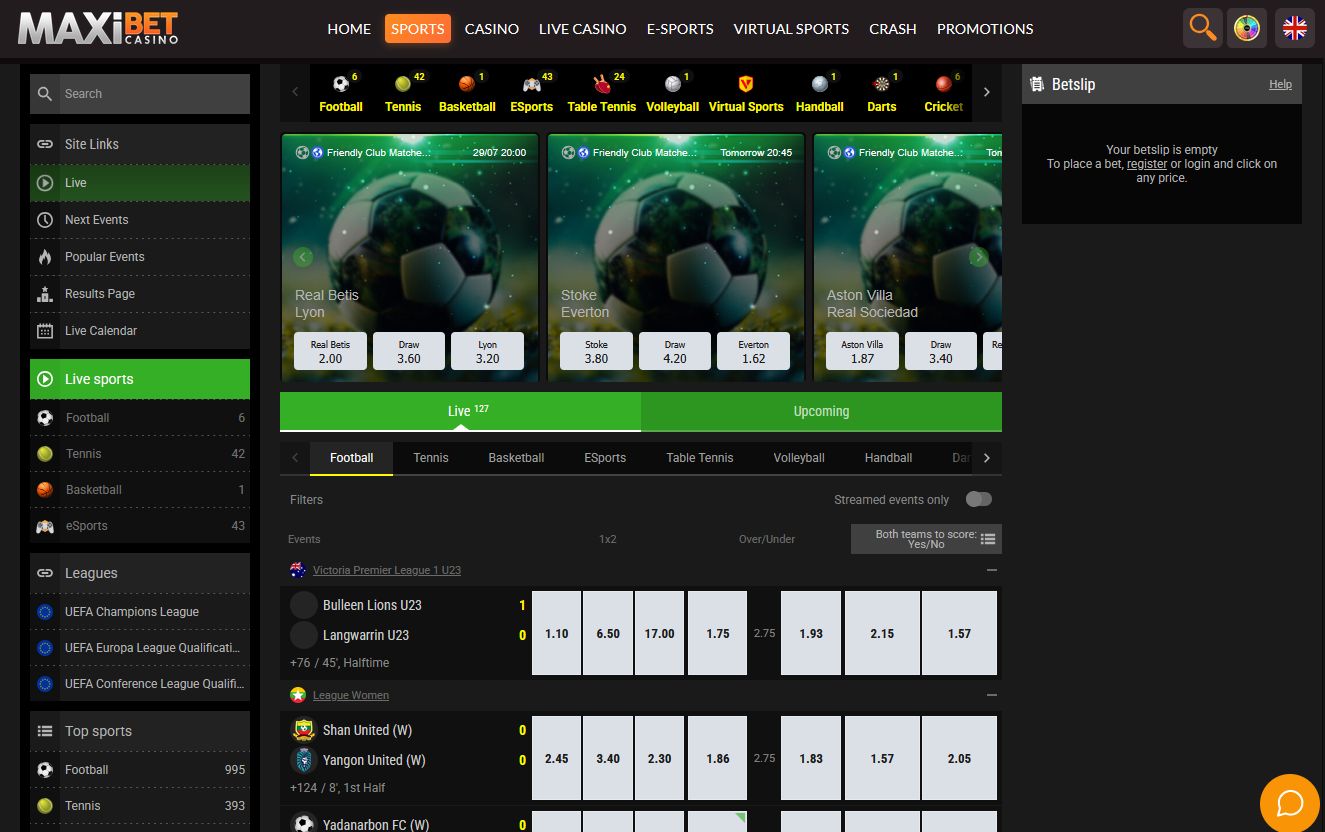Select the 17.00 odds for Langwarrin U23
Screen dimensions: 1325x832
tap(659, 633)
